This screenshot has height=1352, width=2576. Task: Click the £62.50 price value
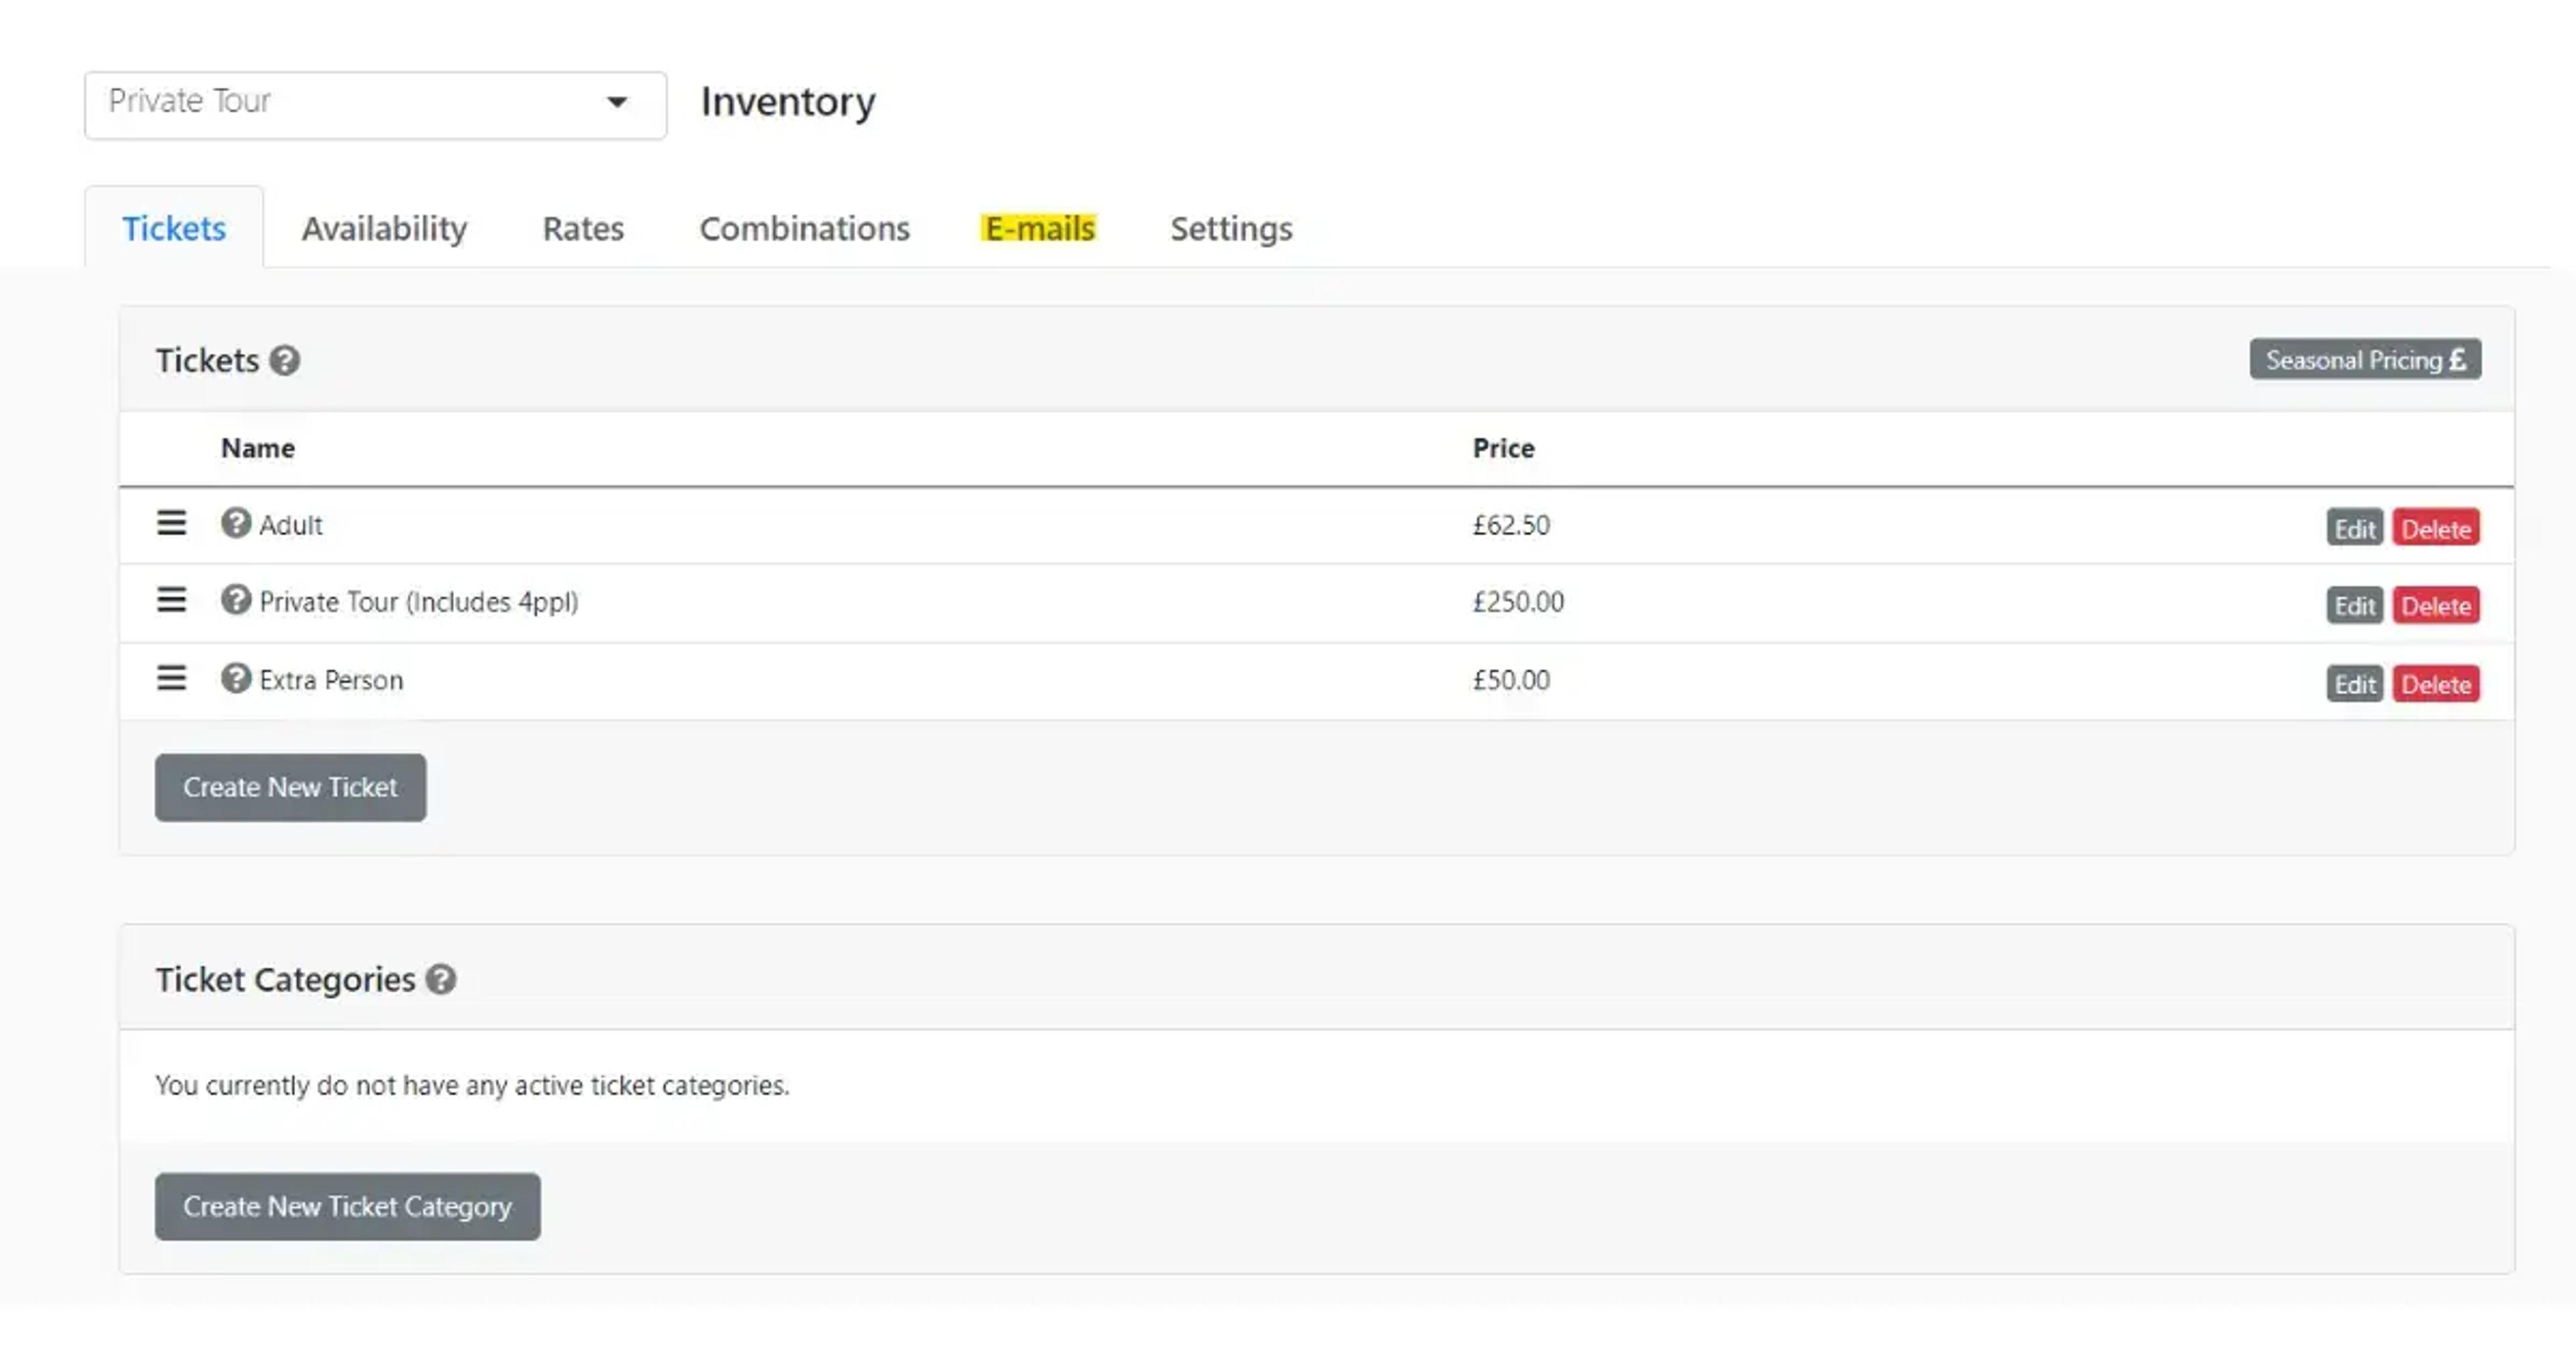[1511, 525]
